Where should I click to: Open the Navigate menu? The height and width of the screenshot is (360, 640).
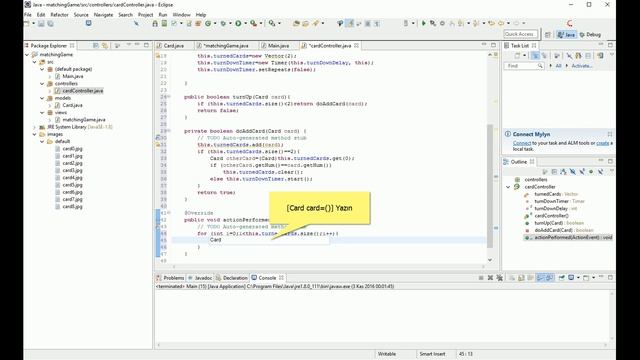click(x=103, y=15)
